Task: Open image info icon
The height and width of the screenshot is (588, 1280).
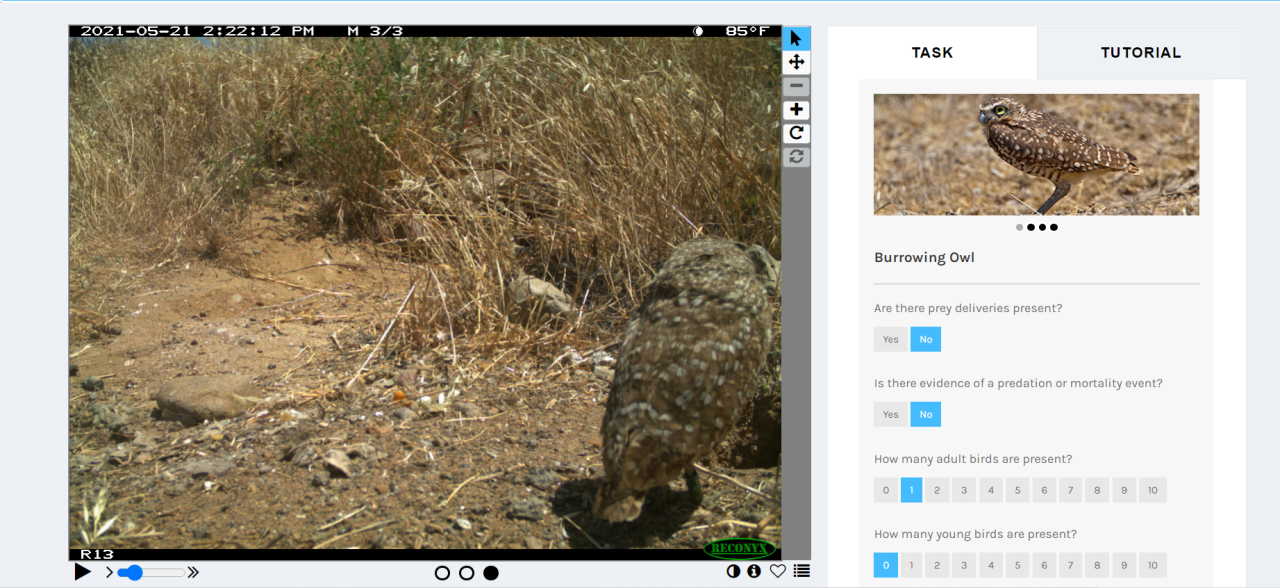Action: click(754, 571)
